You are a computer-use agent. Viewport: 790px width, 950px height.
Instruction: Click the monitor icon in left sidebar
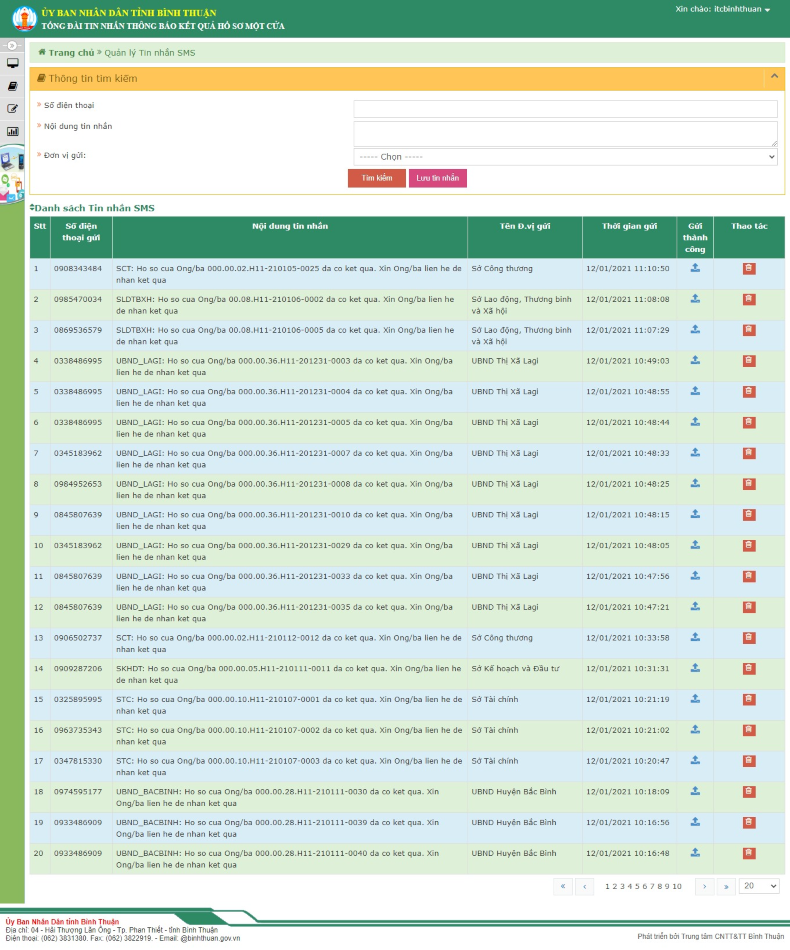[x=12, y=63]
